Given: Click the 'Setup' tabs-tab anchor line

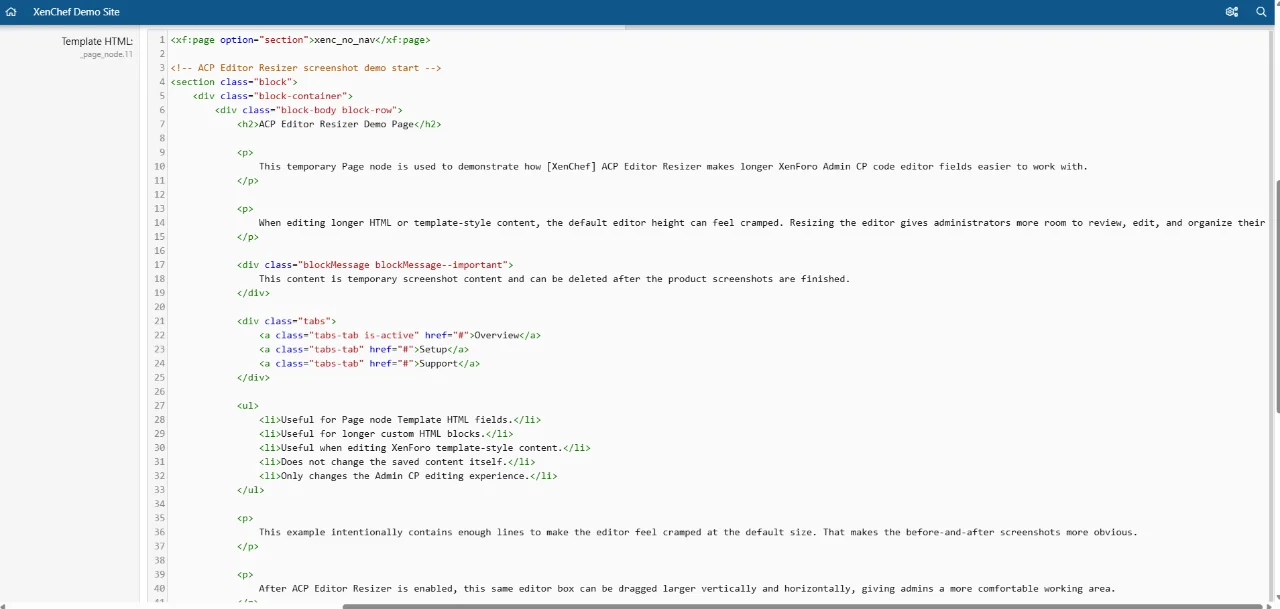Looking at the screenshot, I should coord(364,349).
